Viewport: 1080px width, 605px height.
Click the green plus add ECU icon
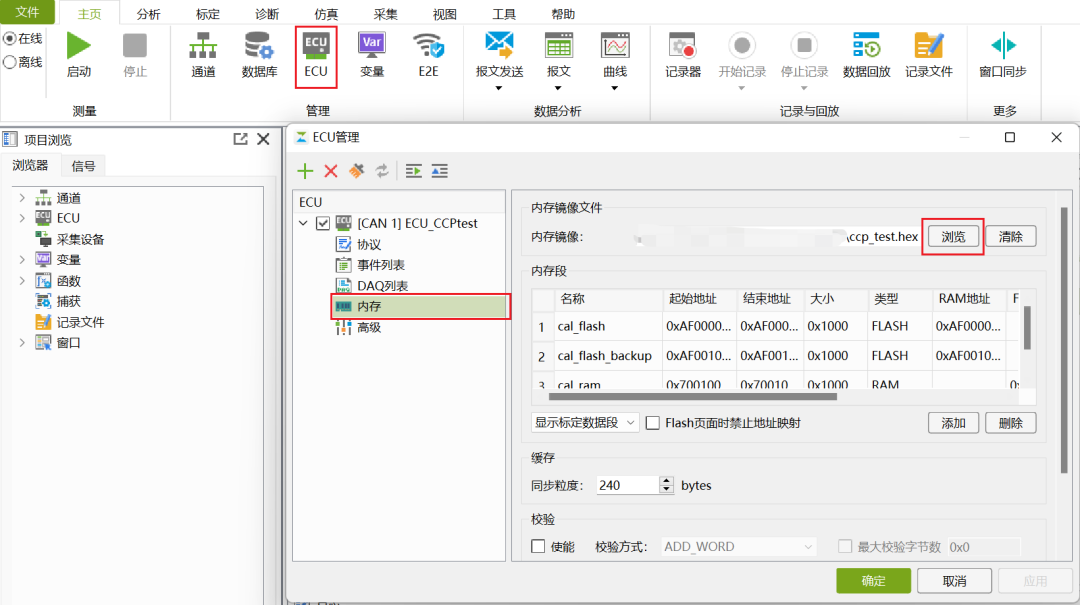point(305,171)
